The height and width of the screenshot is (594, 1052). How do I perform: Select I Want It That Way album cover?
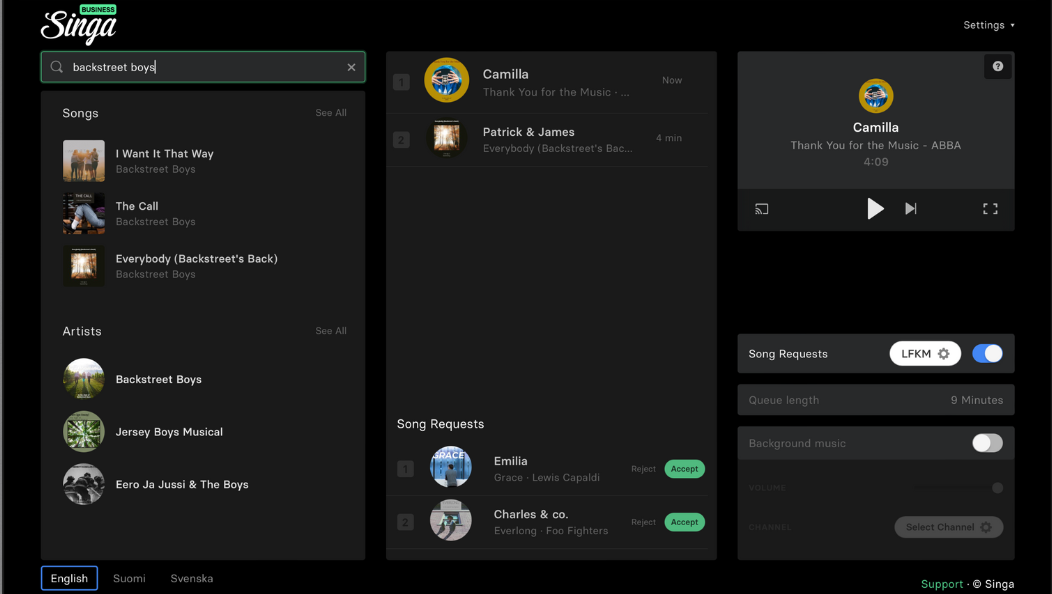click(84, 161)
